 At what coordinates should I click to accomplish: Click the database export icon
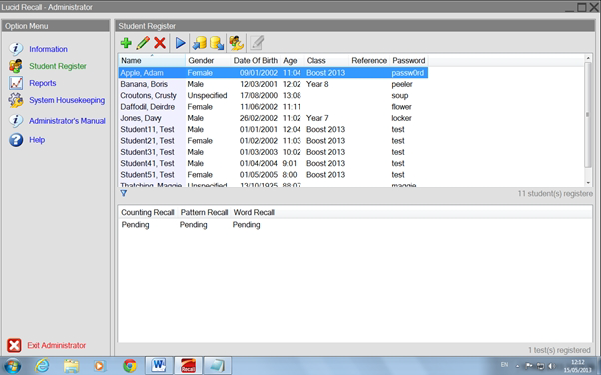point(217,43)
